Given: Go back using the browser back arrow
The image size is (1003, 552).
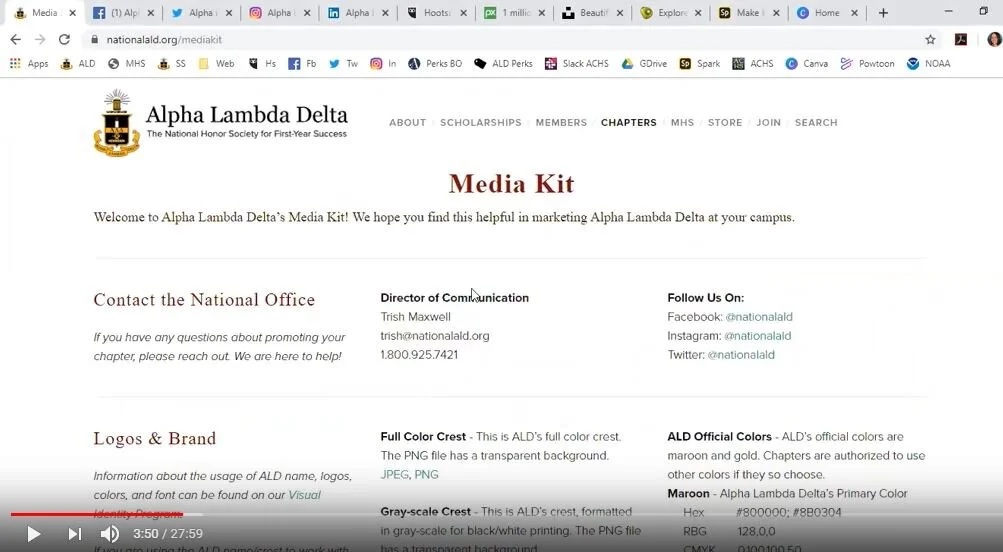Looking at the screenshot, I should (15, 40).
